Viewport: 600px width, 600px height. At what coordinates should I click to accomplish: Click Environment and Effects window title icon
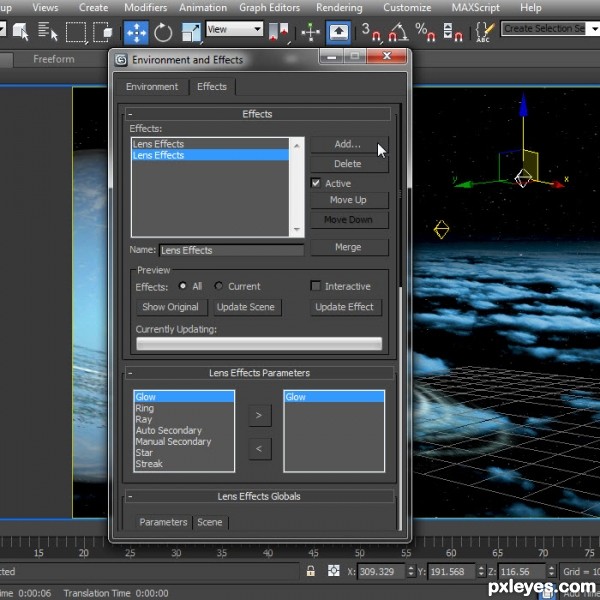tap(121, 60)
